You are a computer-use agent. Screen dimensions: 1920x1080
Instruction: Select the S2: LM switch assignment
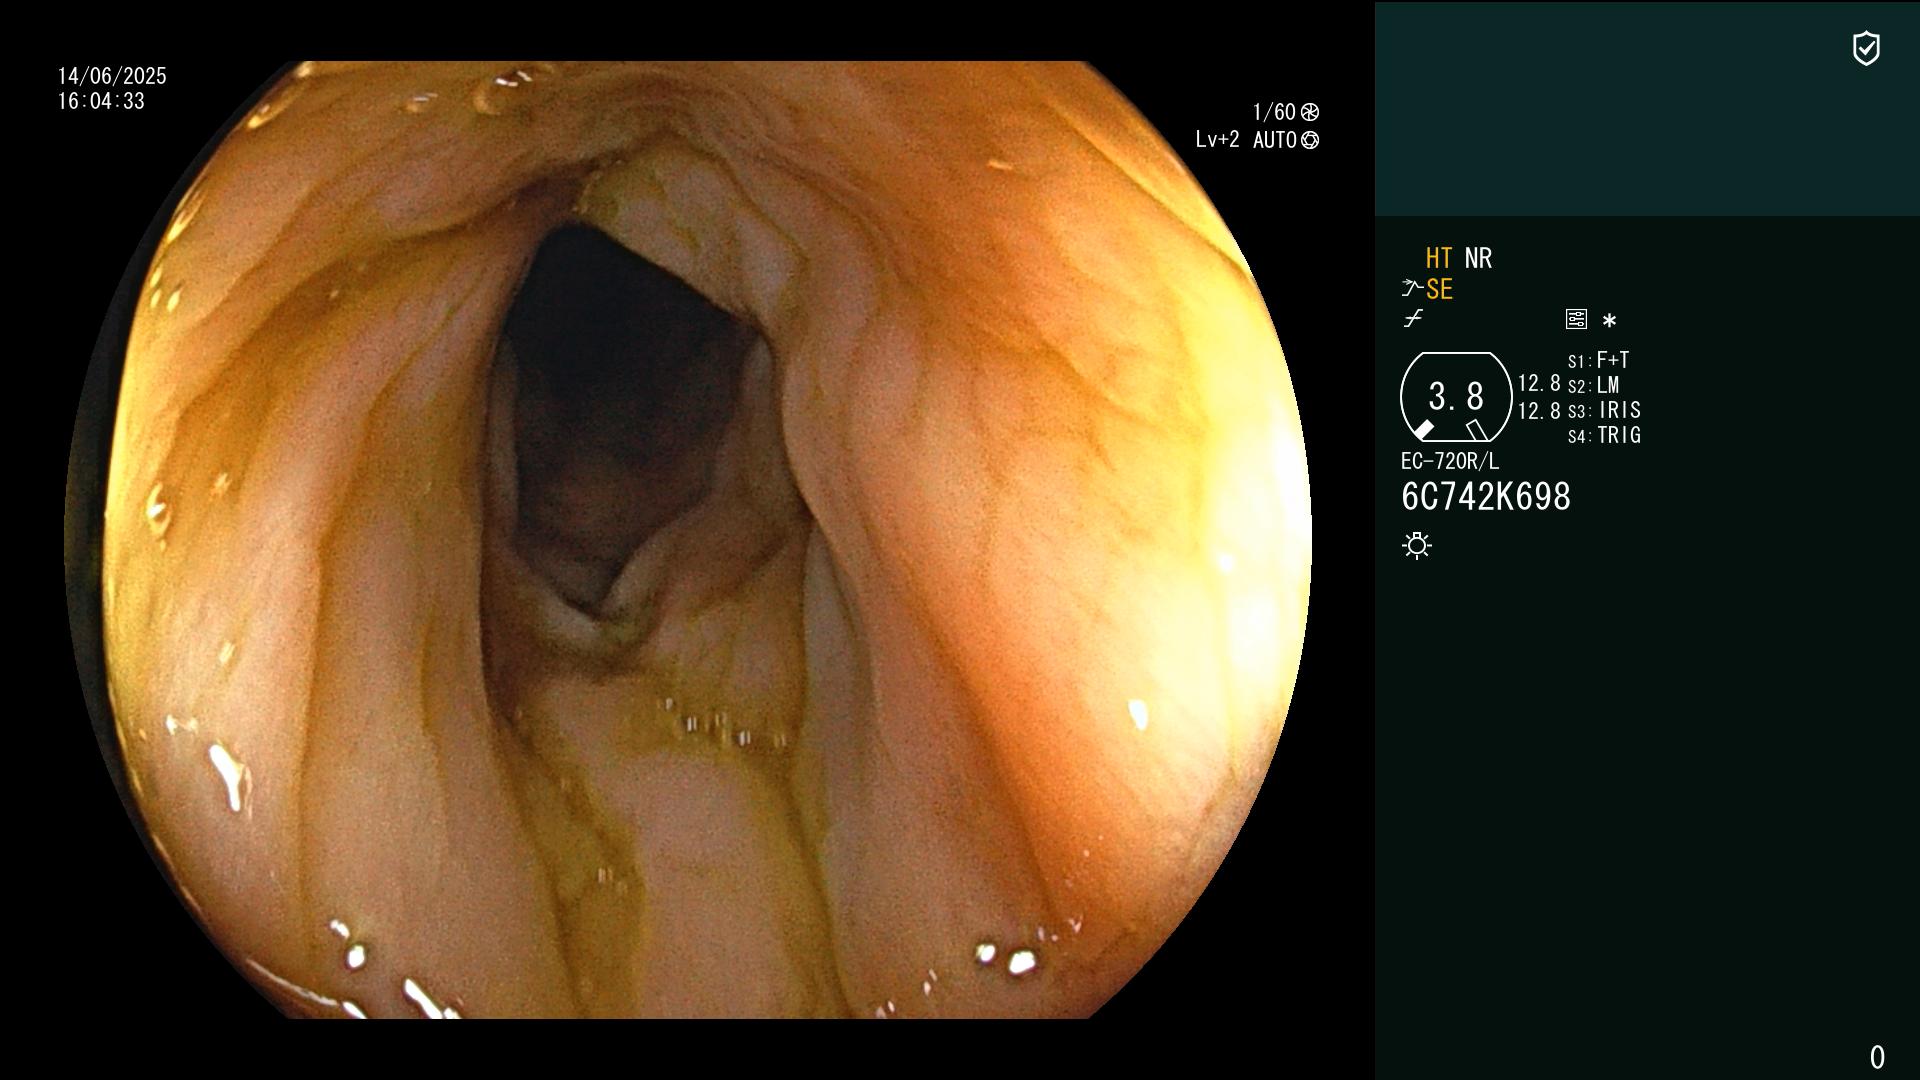[x=1594, y=385]
